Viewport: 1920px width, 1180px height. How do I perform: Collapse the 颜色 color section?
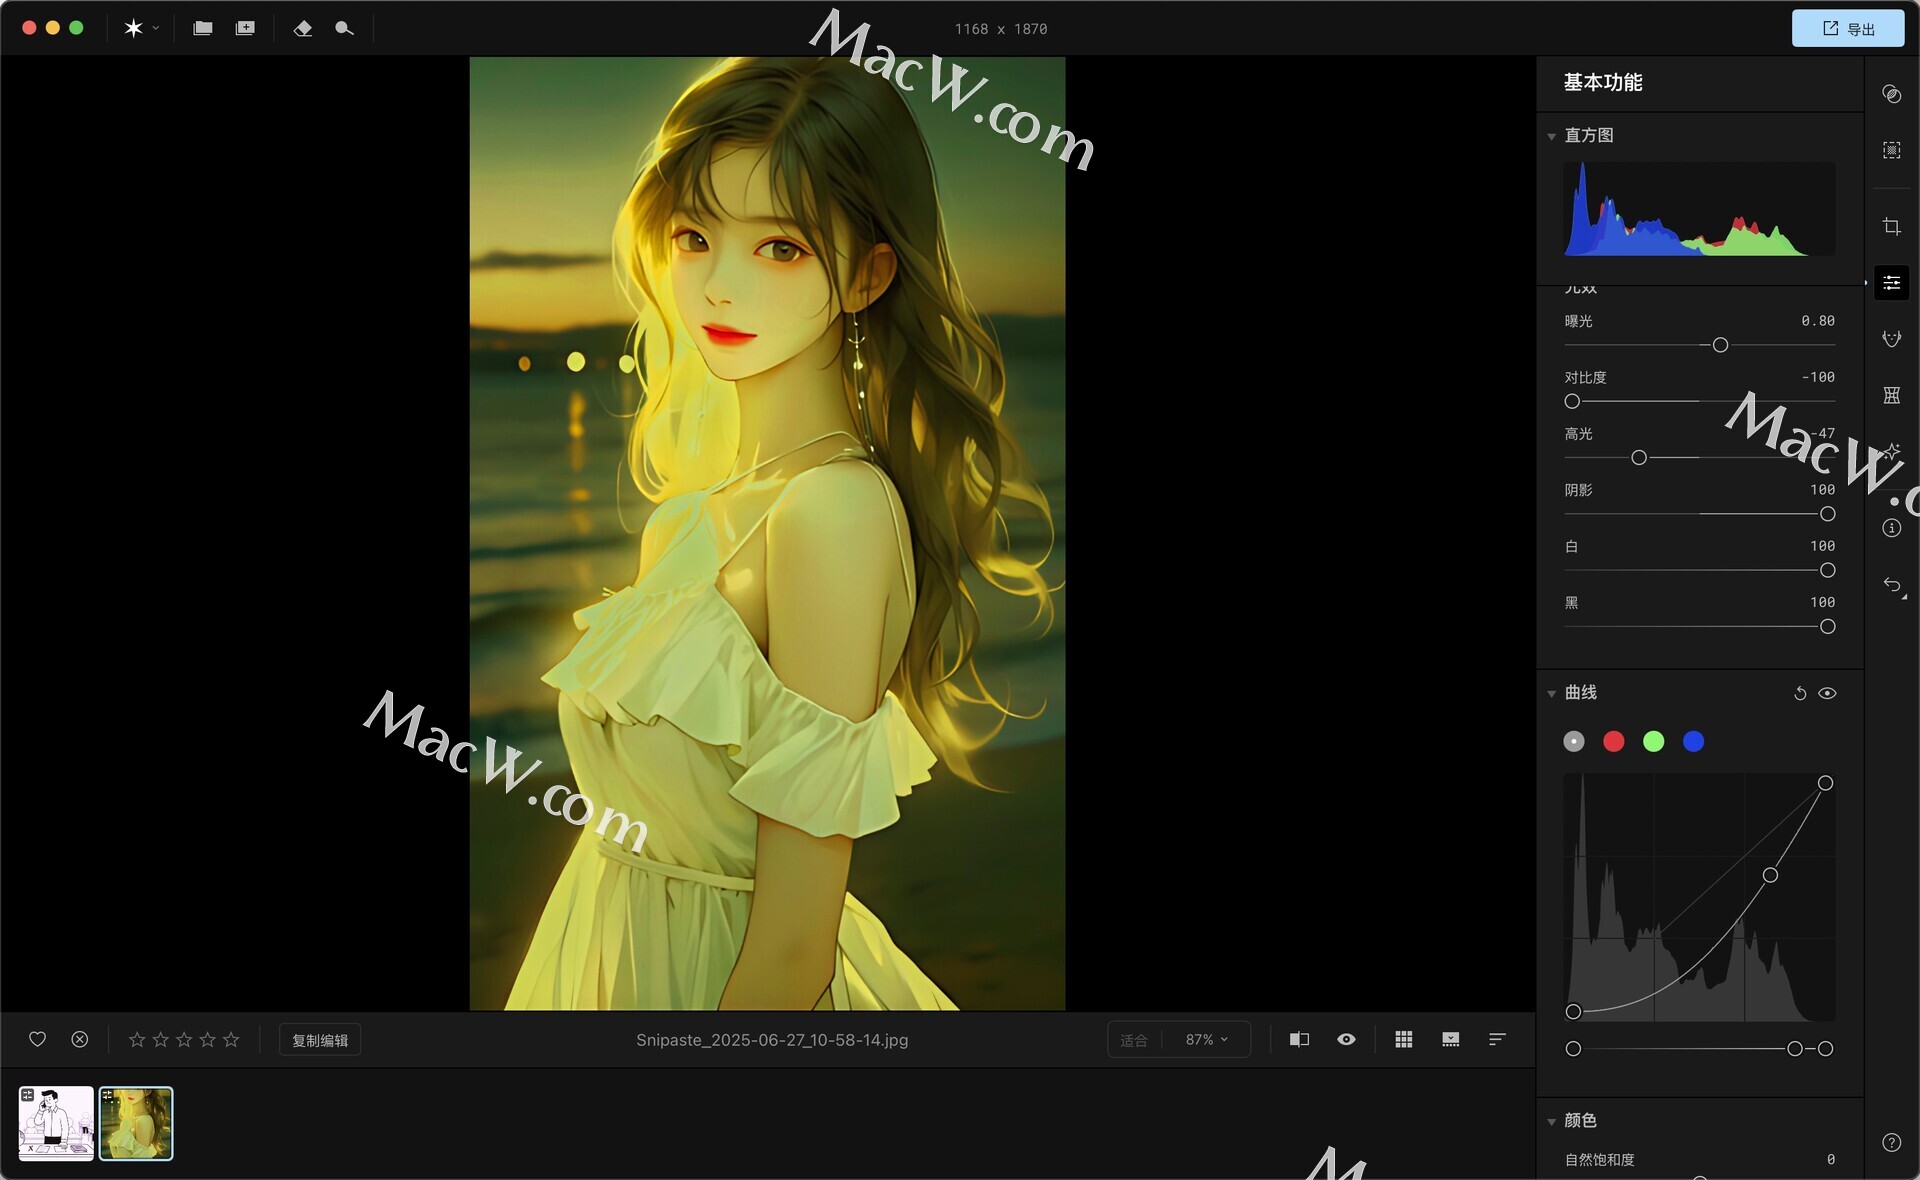coord(1551,1121)
